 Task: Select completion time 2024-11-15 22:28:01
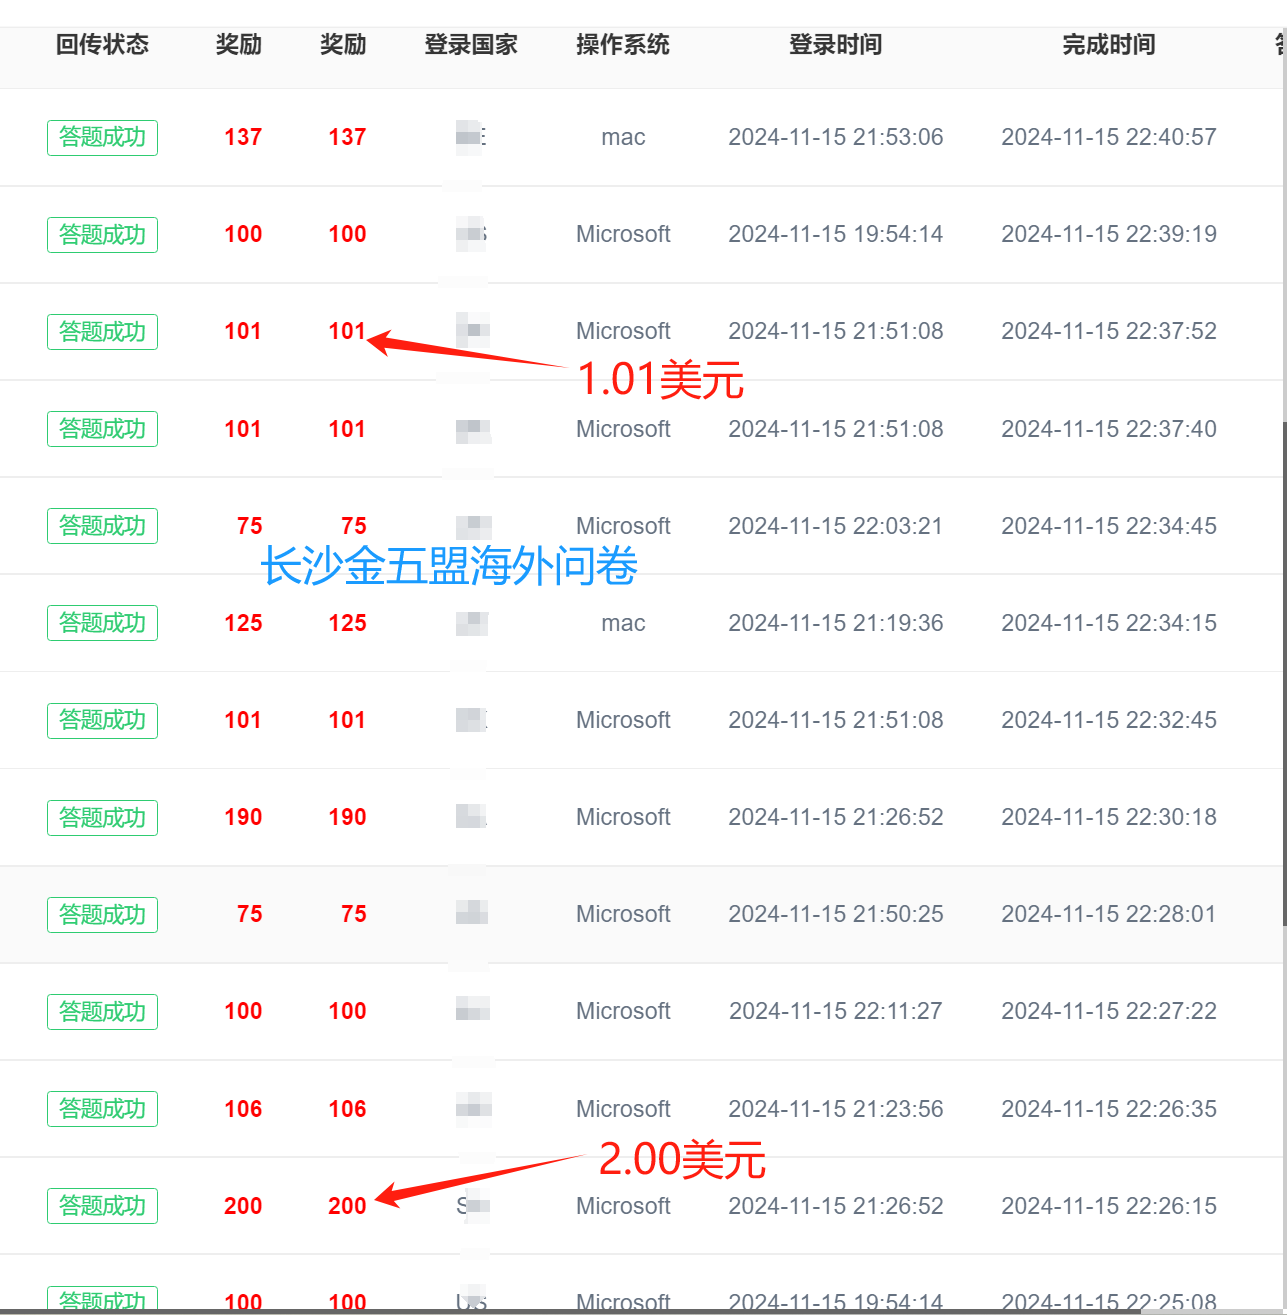(1109, 914)
